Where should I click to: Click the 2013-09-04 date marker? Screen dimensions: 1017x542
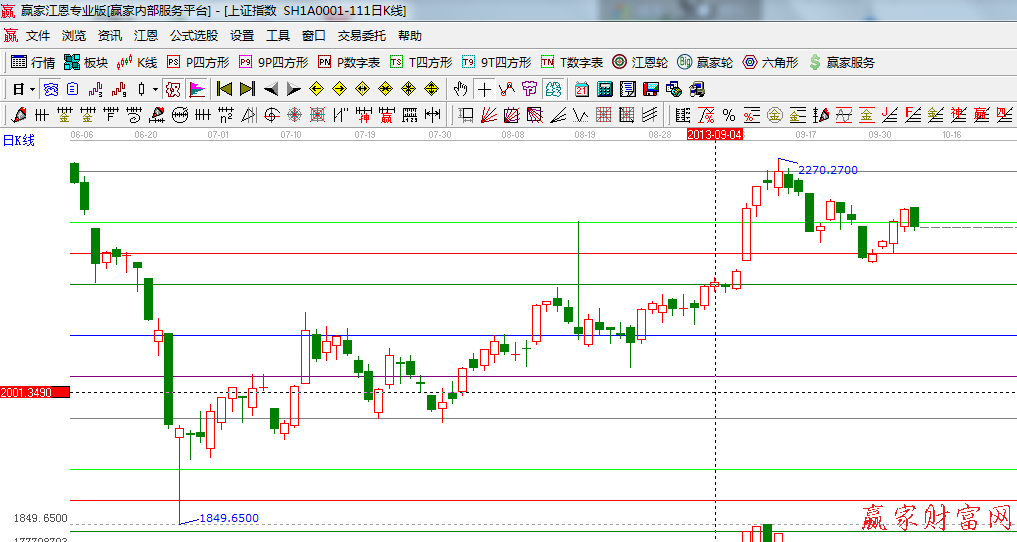pos(715,134)
